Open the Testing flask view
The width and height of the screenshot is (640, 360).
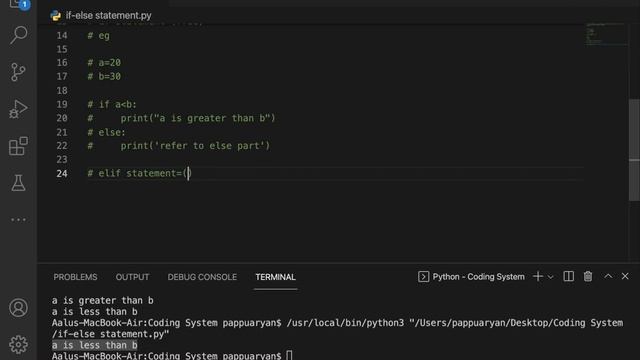18,183
